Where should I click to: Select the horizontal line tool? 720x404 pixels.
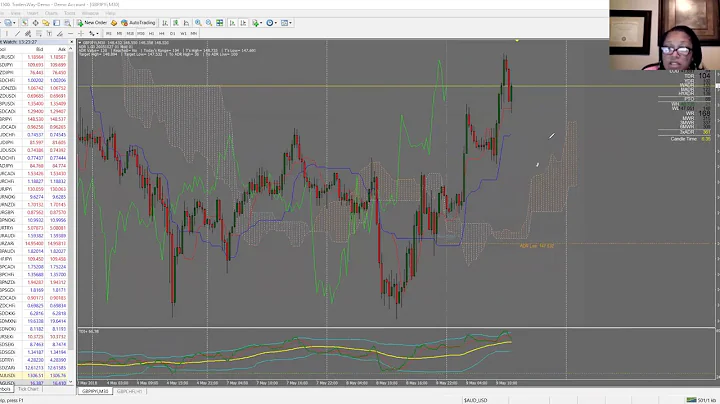tap(70, 34)
